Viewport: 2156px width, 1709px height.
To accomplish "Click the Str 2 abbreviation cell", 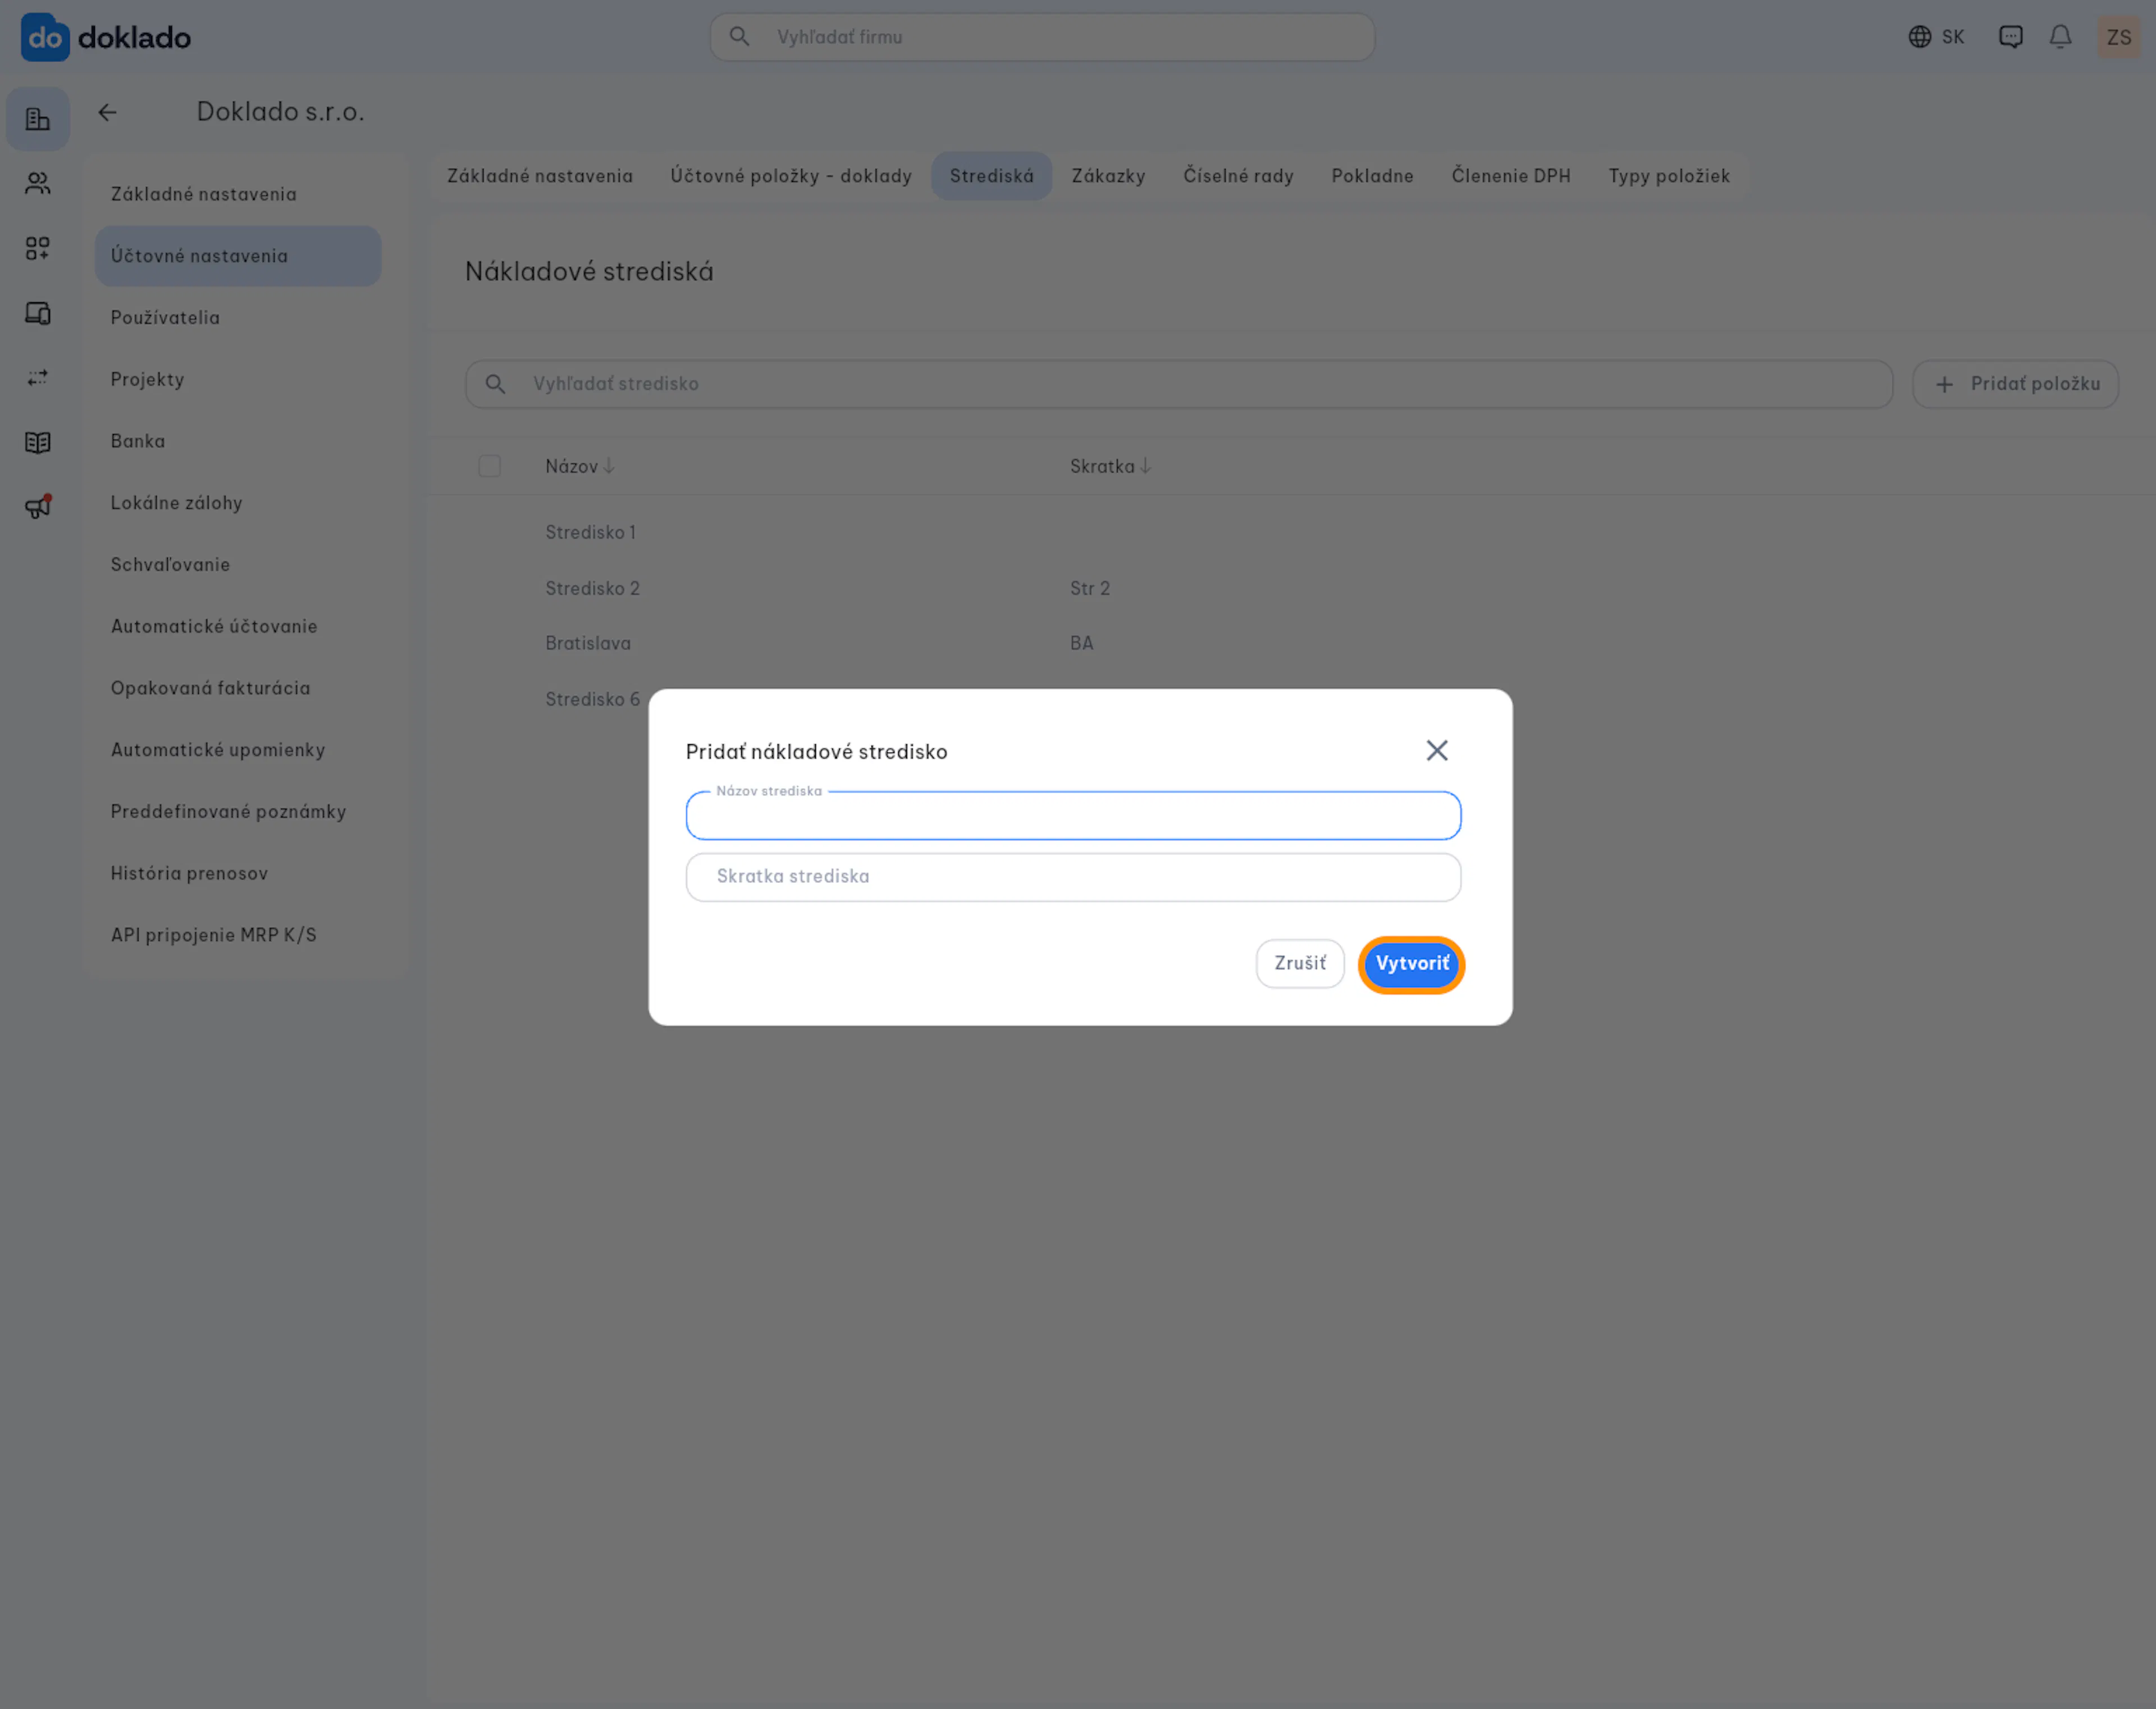I will pyautogui.click(x=1089, y=589).
